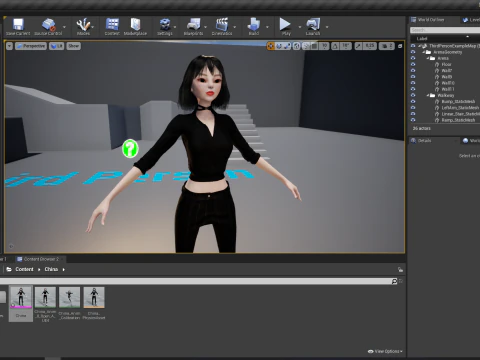Select the rotate gizmo viewport icon
480x360 pixels.
coord(279,46)
